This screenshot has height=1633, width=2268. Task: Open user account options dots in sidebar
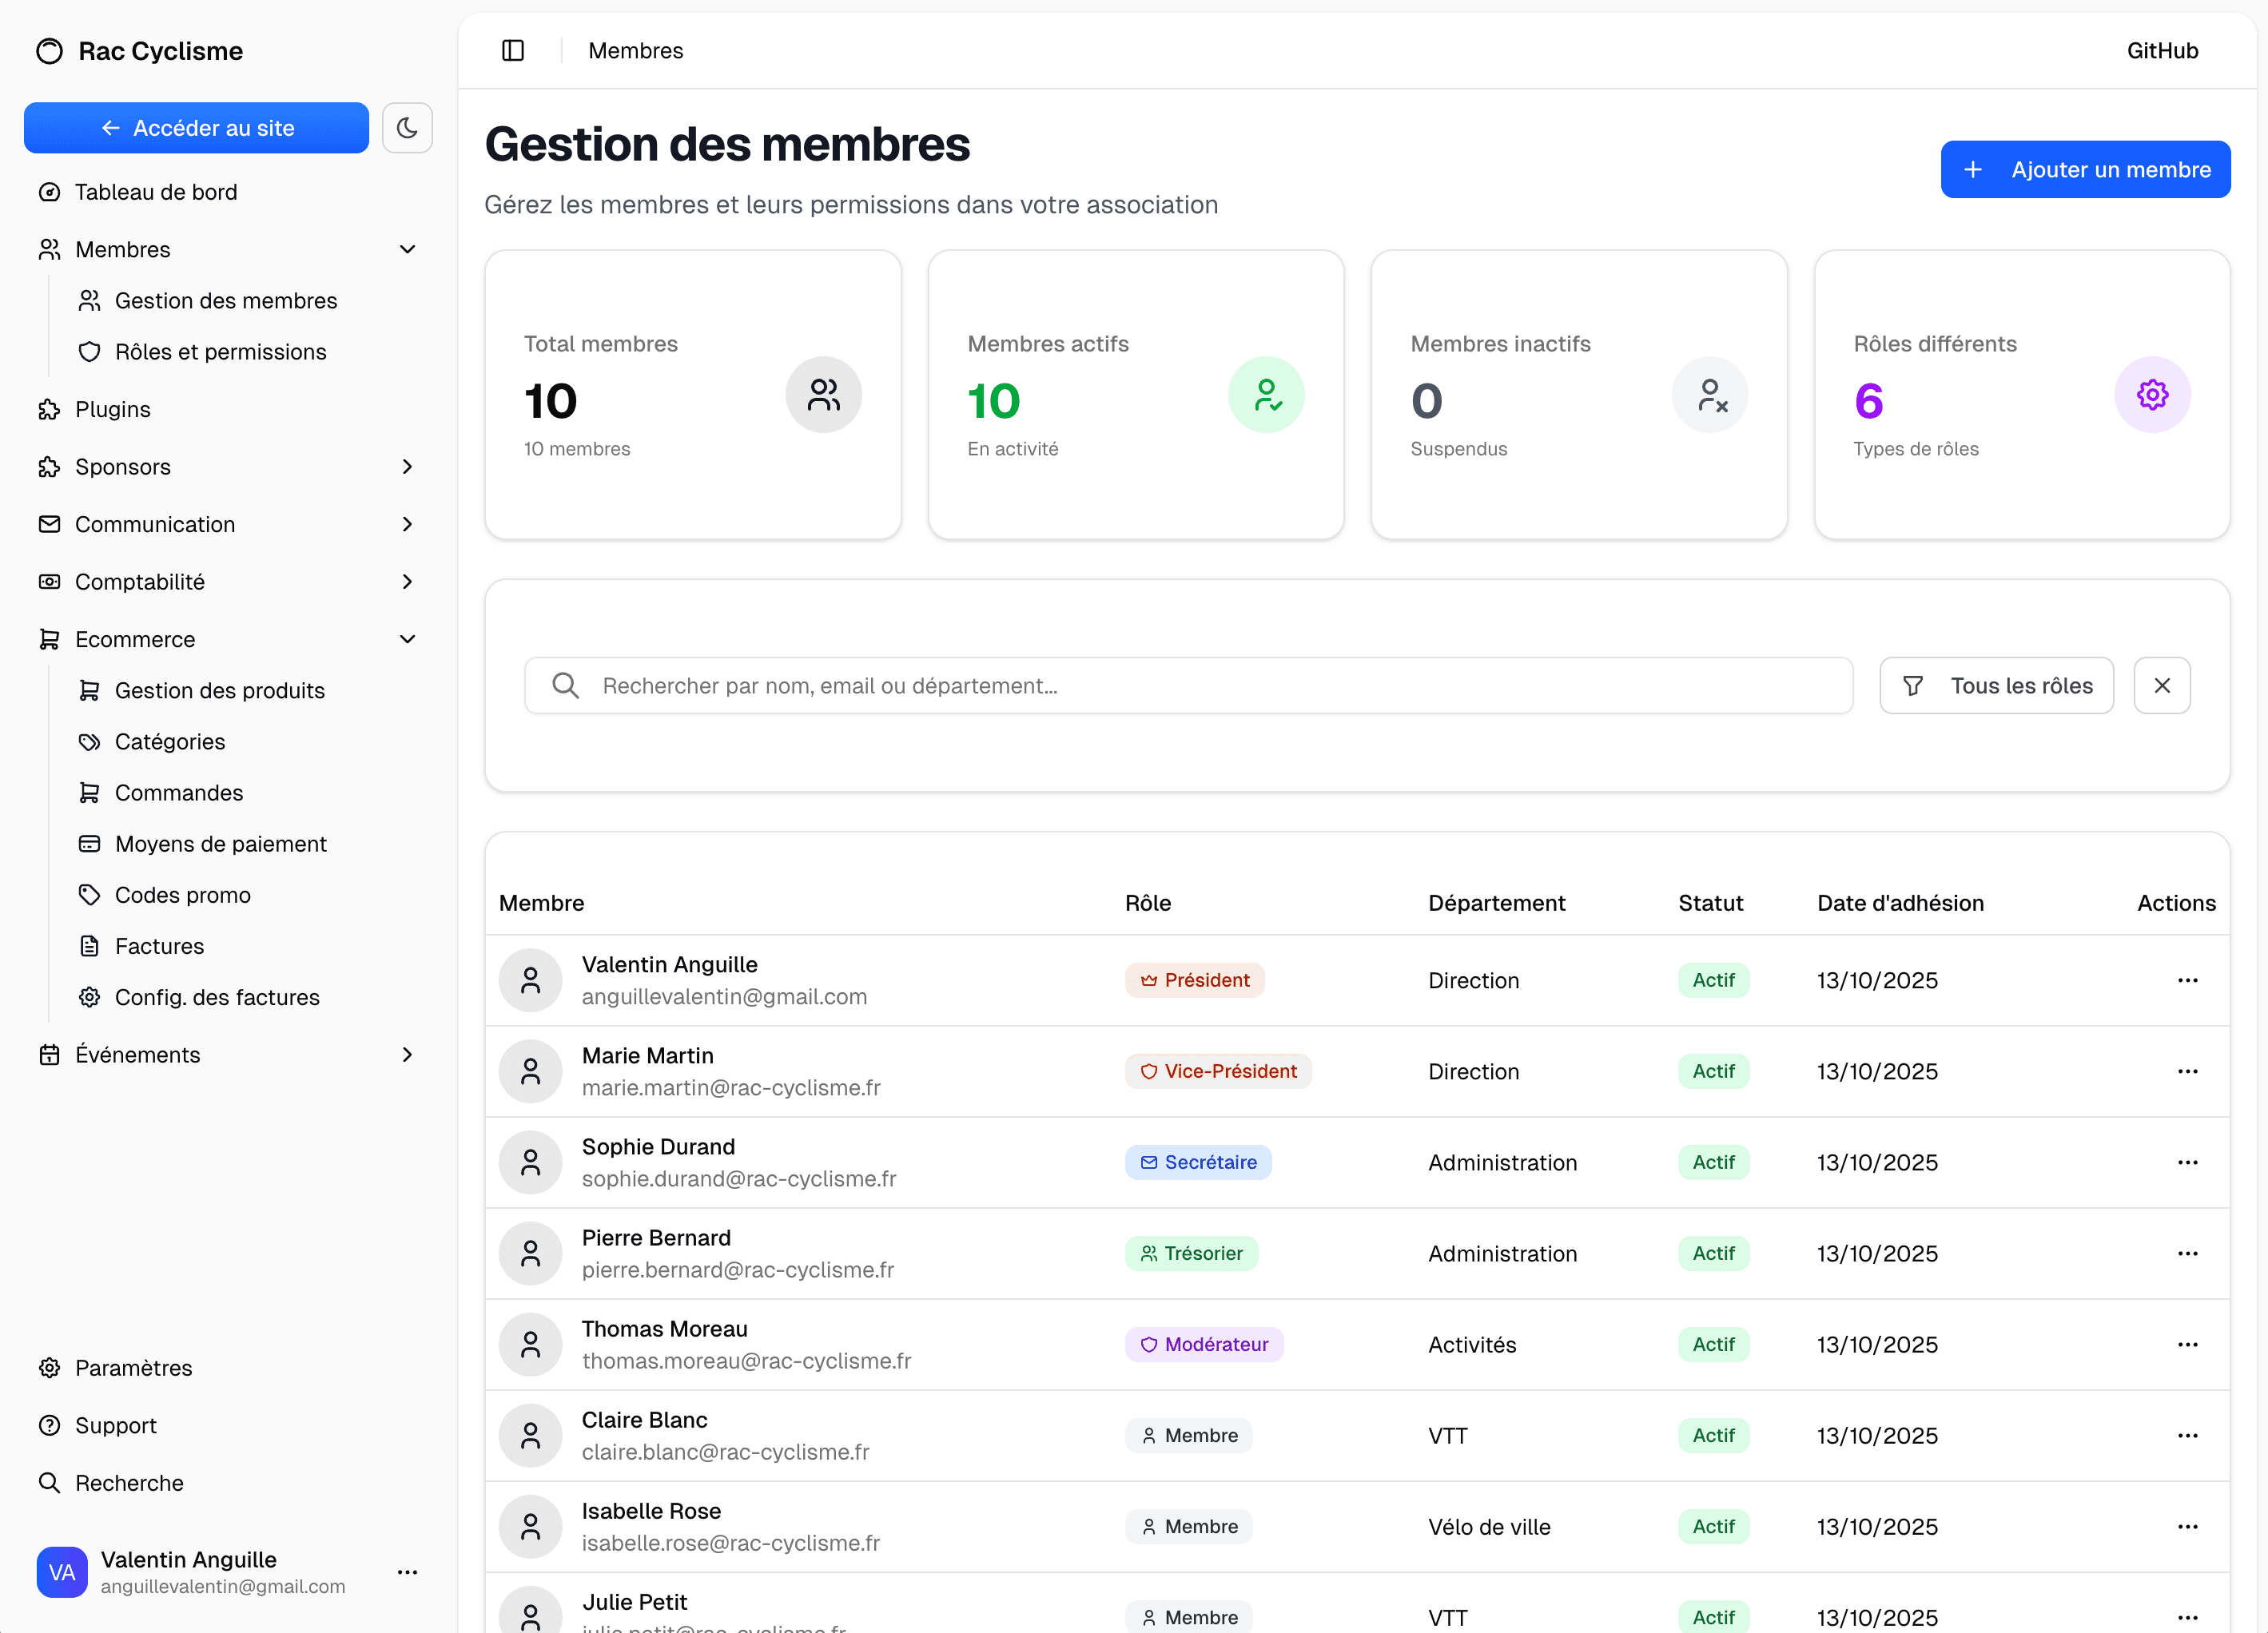(407, 1572)
